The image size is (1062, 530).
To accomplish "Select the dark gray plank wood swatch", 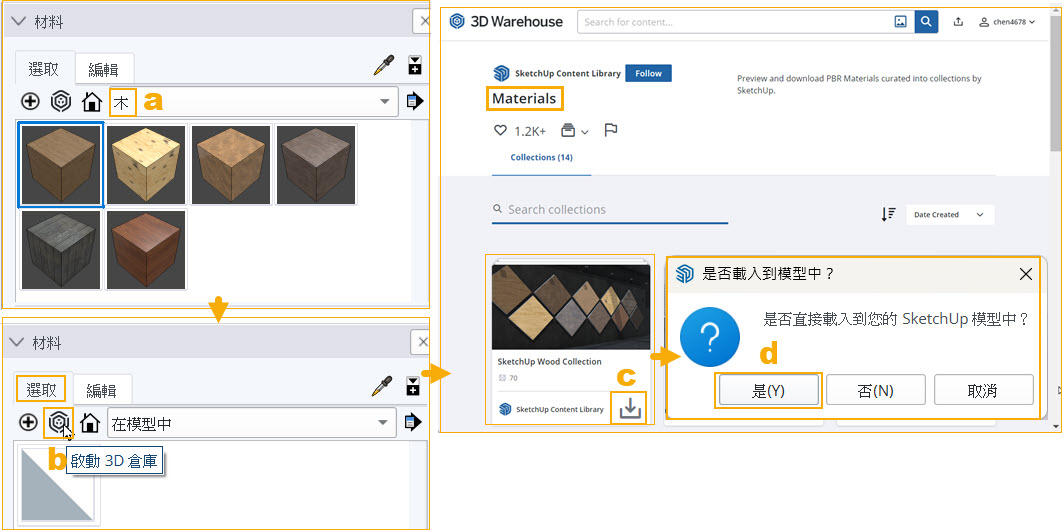I will click(x=61, y=249).
